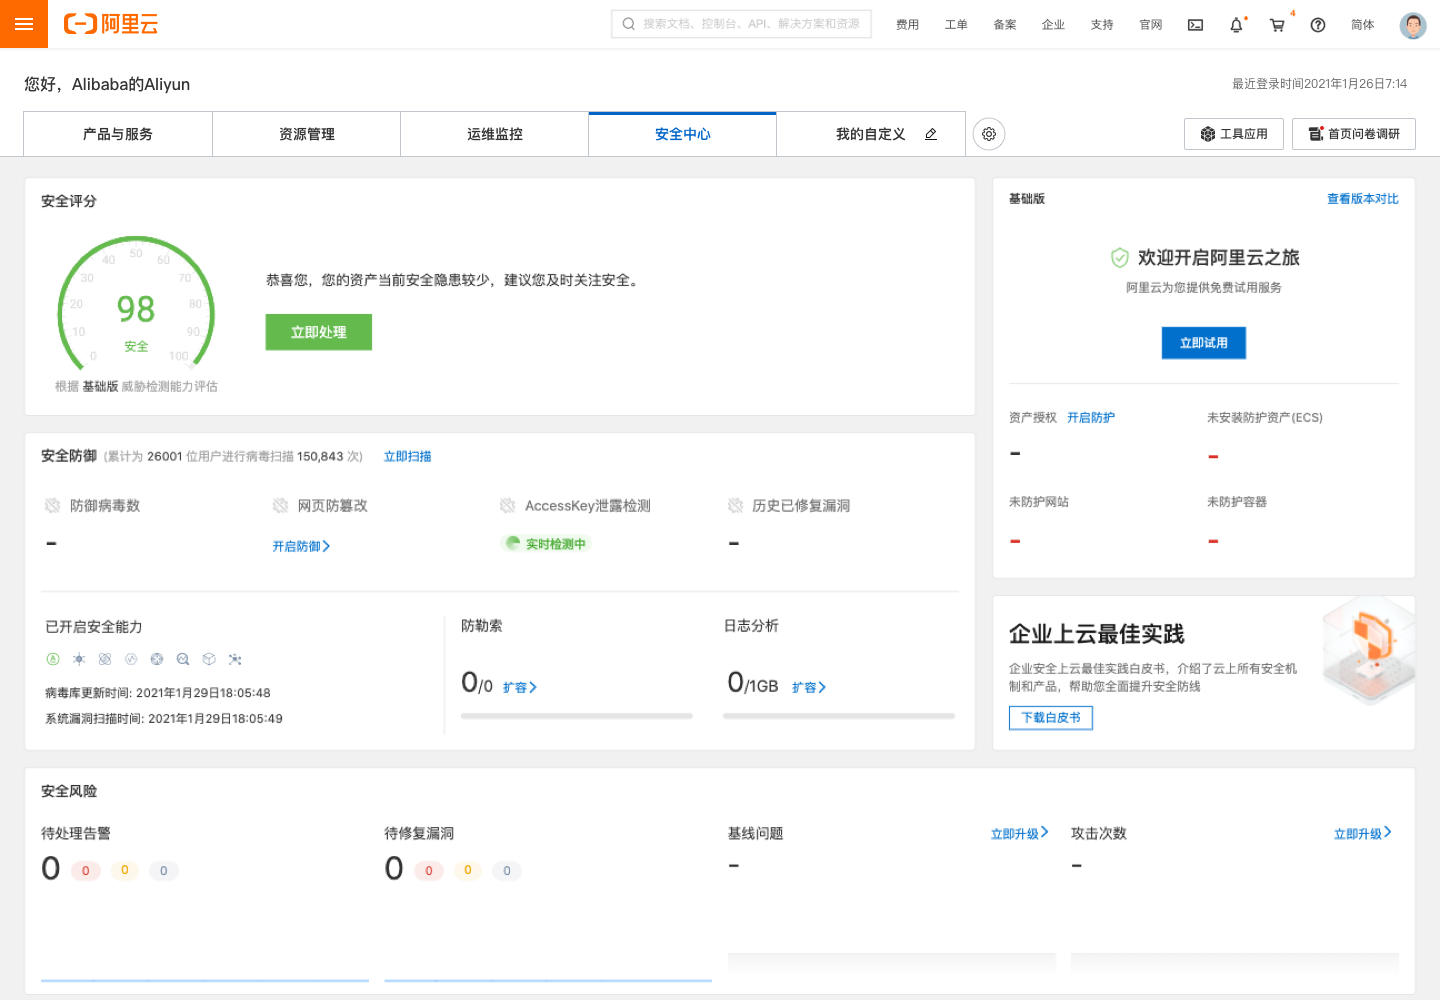Click the security score 98 gauge
1440x1000 pixels.
136,305
